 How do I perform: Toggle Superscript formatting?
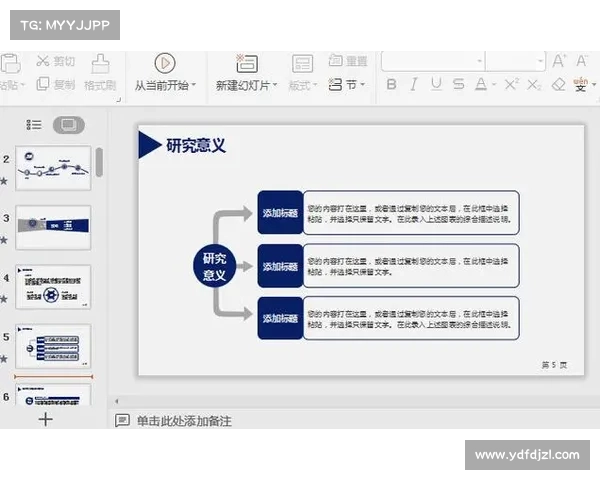pyautogui.click(x=512, y=84)
